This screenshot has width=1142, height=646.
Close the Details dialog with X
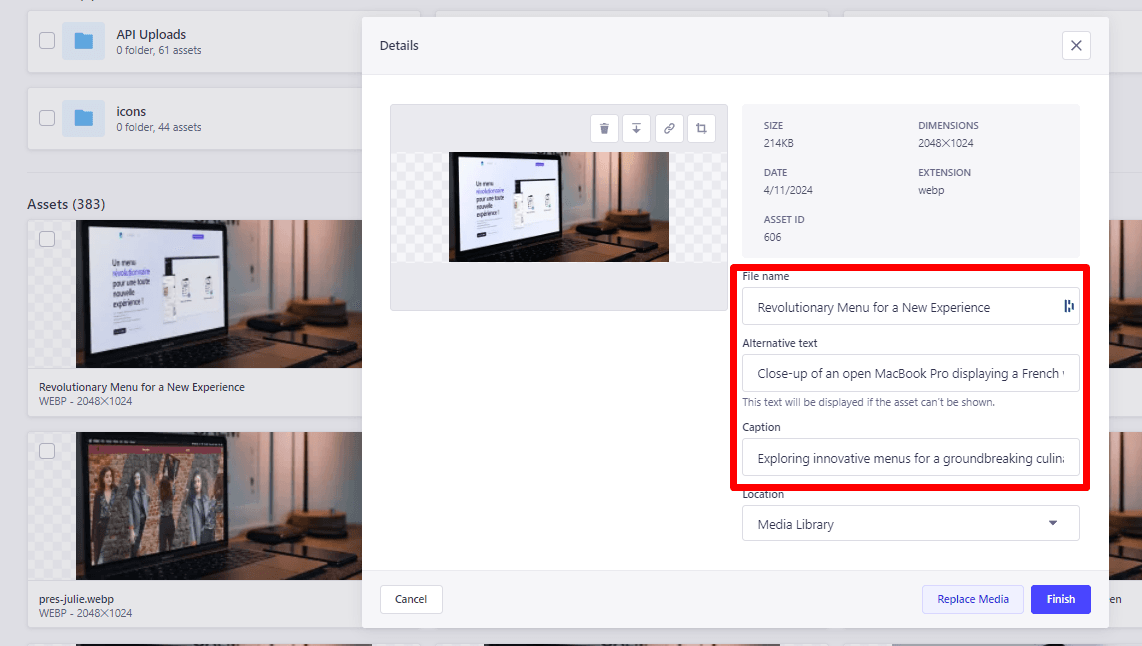point(1076,45)
